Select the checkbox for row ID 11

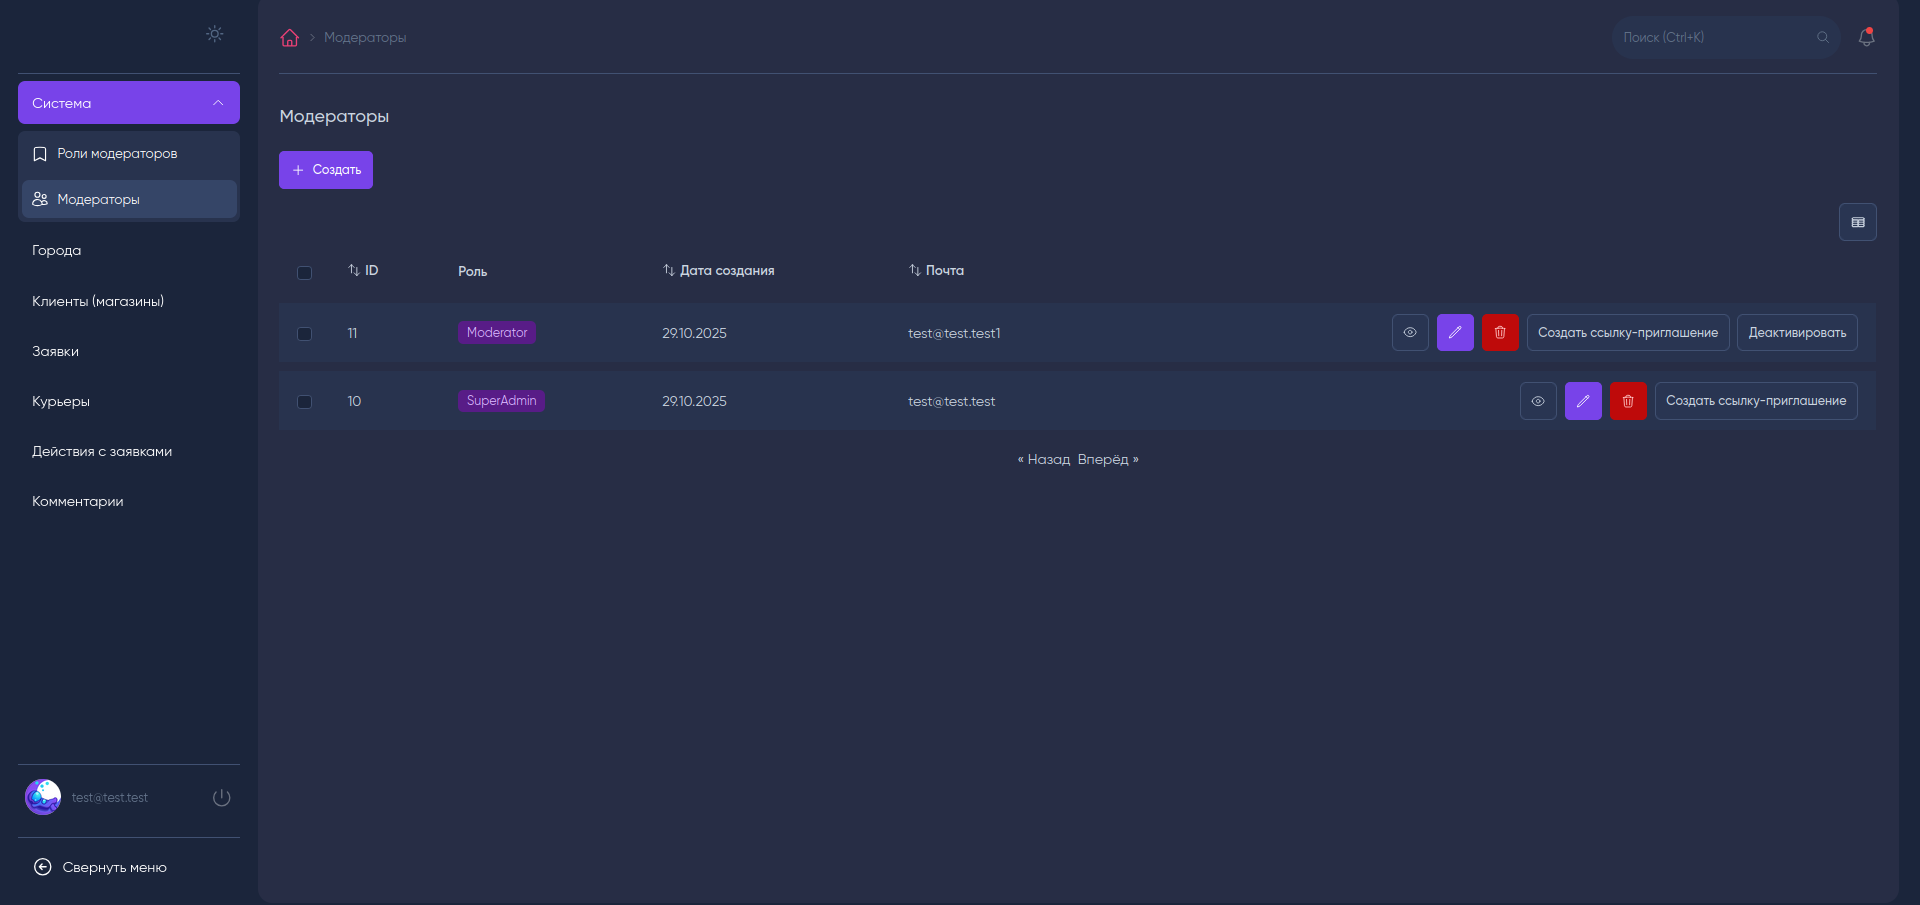305,334
